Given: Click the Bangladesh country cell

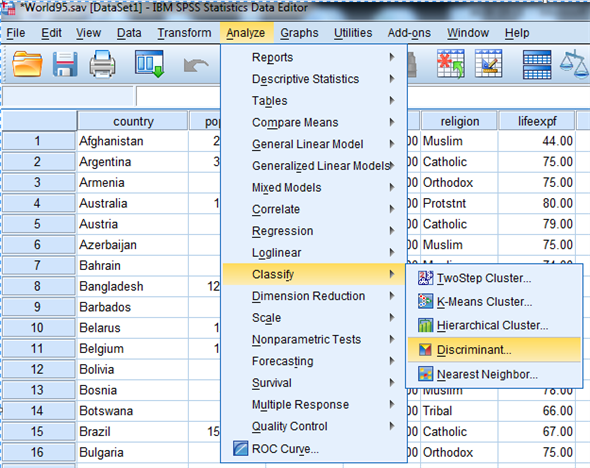Looking at the screenshot, I should coord(132,286).
